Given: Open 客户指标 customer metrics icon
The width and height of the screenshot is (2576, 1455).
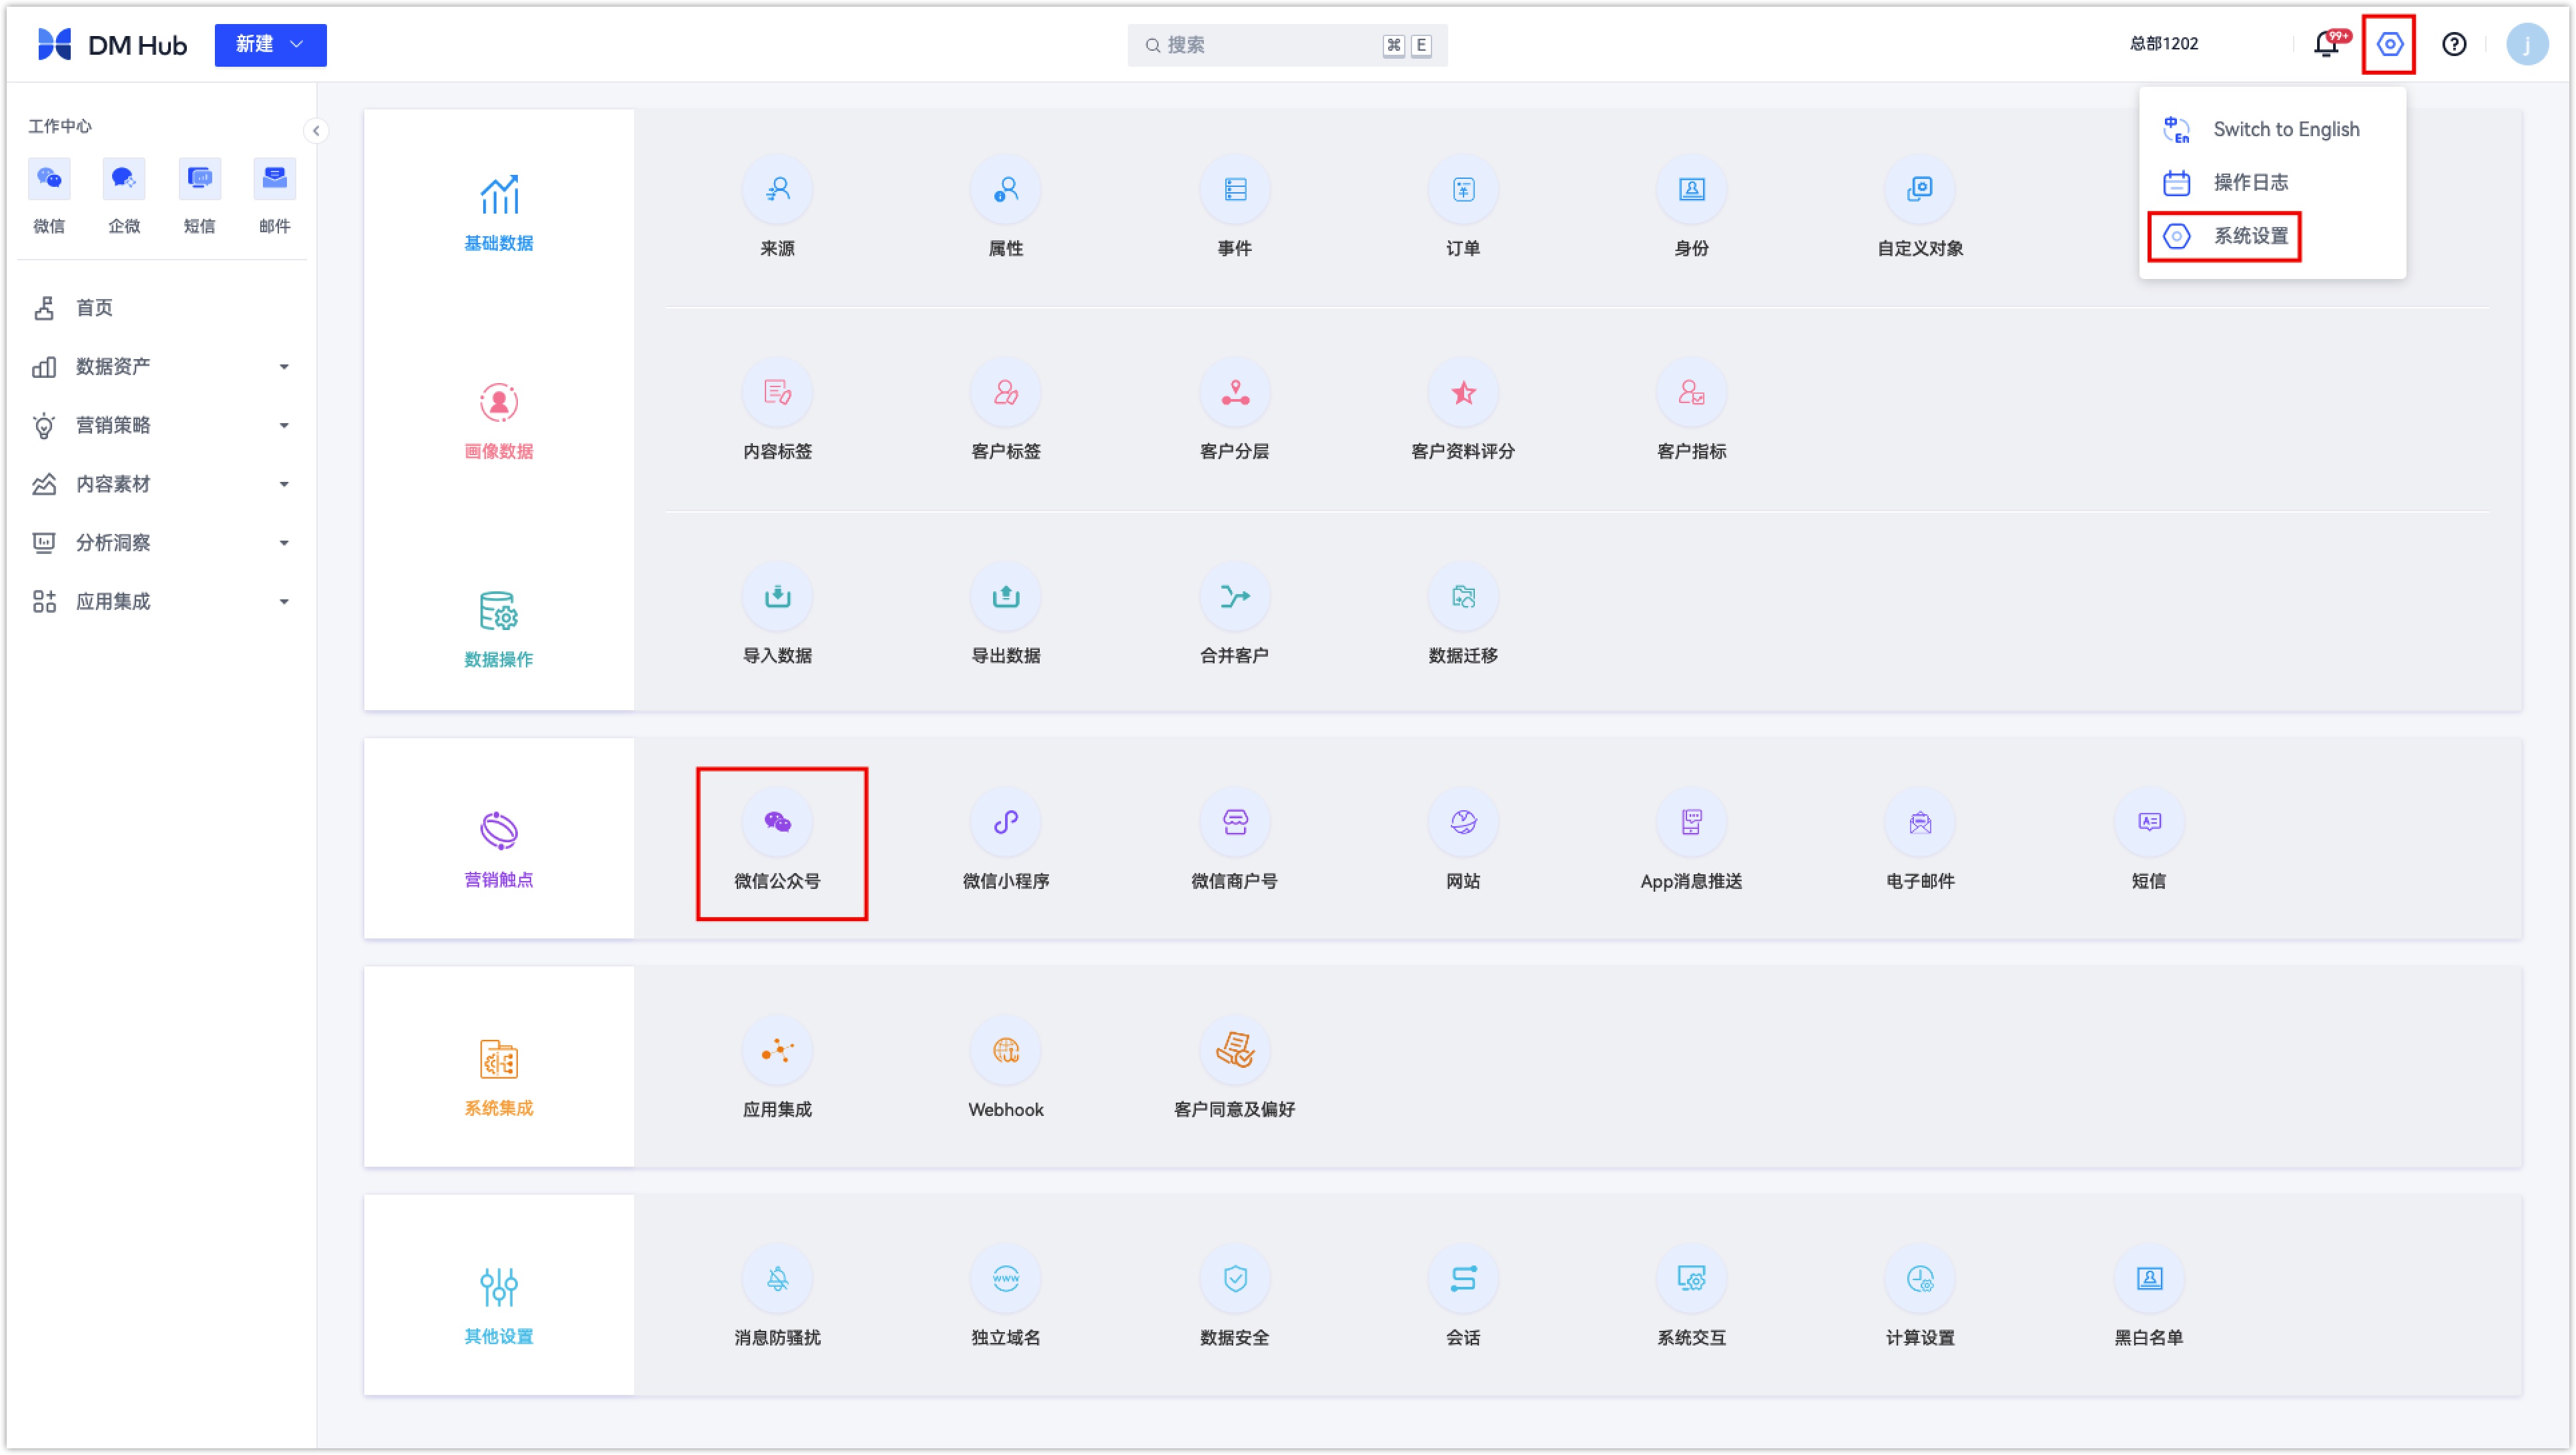Looking at the screenshot, I should 1692,393.
